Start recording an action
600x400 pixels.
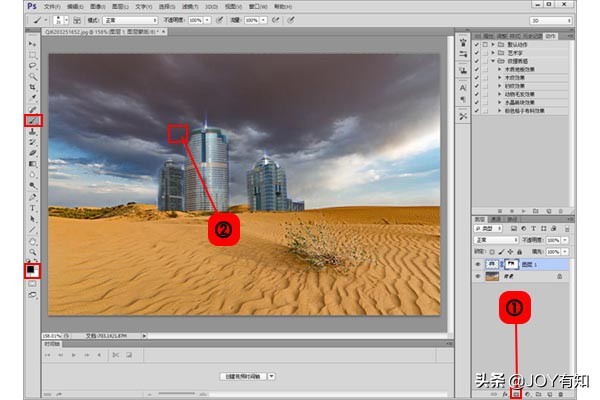point(512,211)
